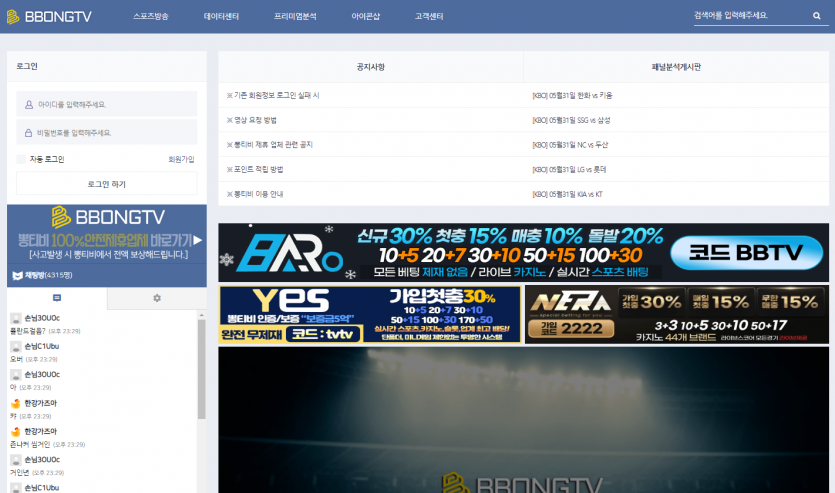835x493 pixels.
Task: Click username 한강가즈아 above 존나커 씹거인
Action: (40, 431)
